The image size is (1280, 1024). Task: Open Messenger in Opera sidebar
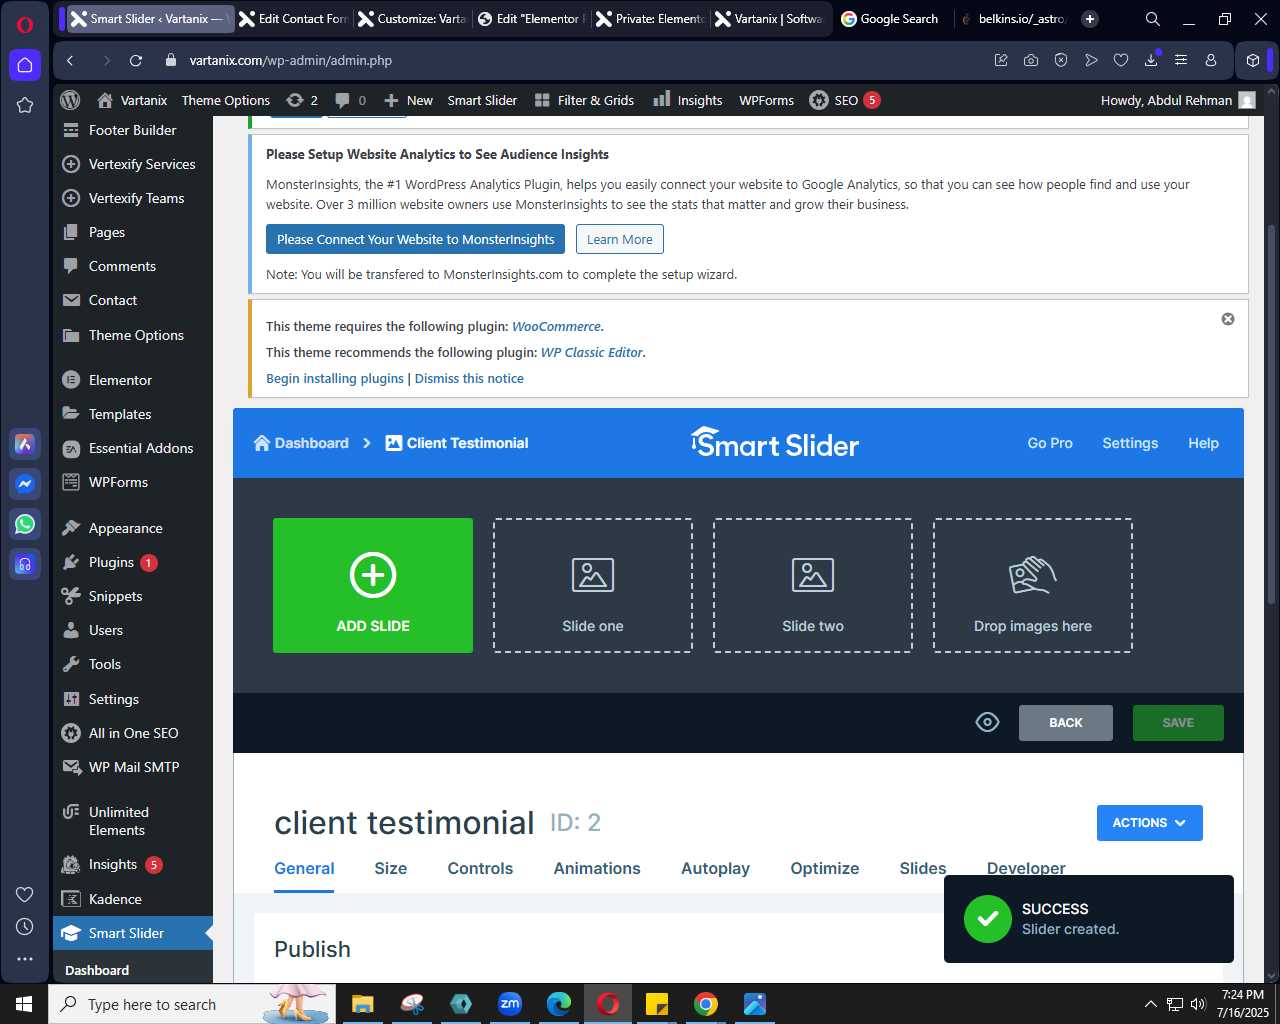pyautogui.click(x=25, y=484)
